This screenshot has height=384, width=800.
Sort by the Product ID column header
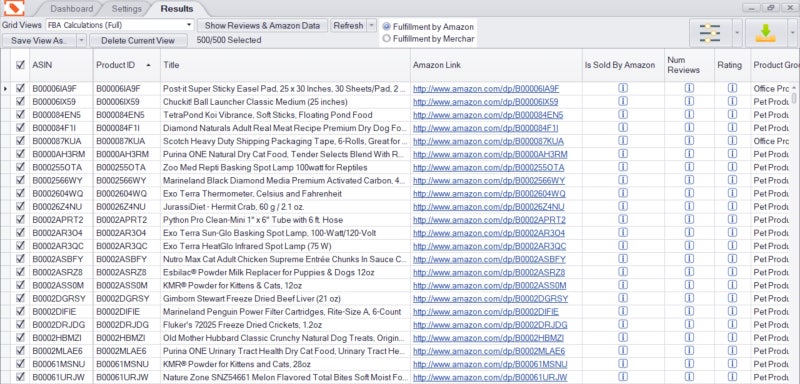point(127,65)
